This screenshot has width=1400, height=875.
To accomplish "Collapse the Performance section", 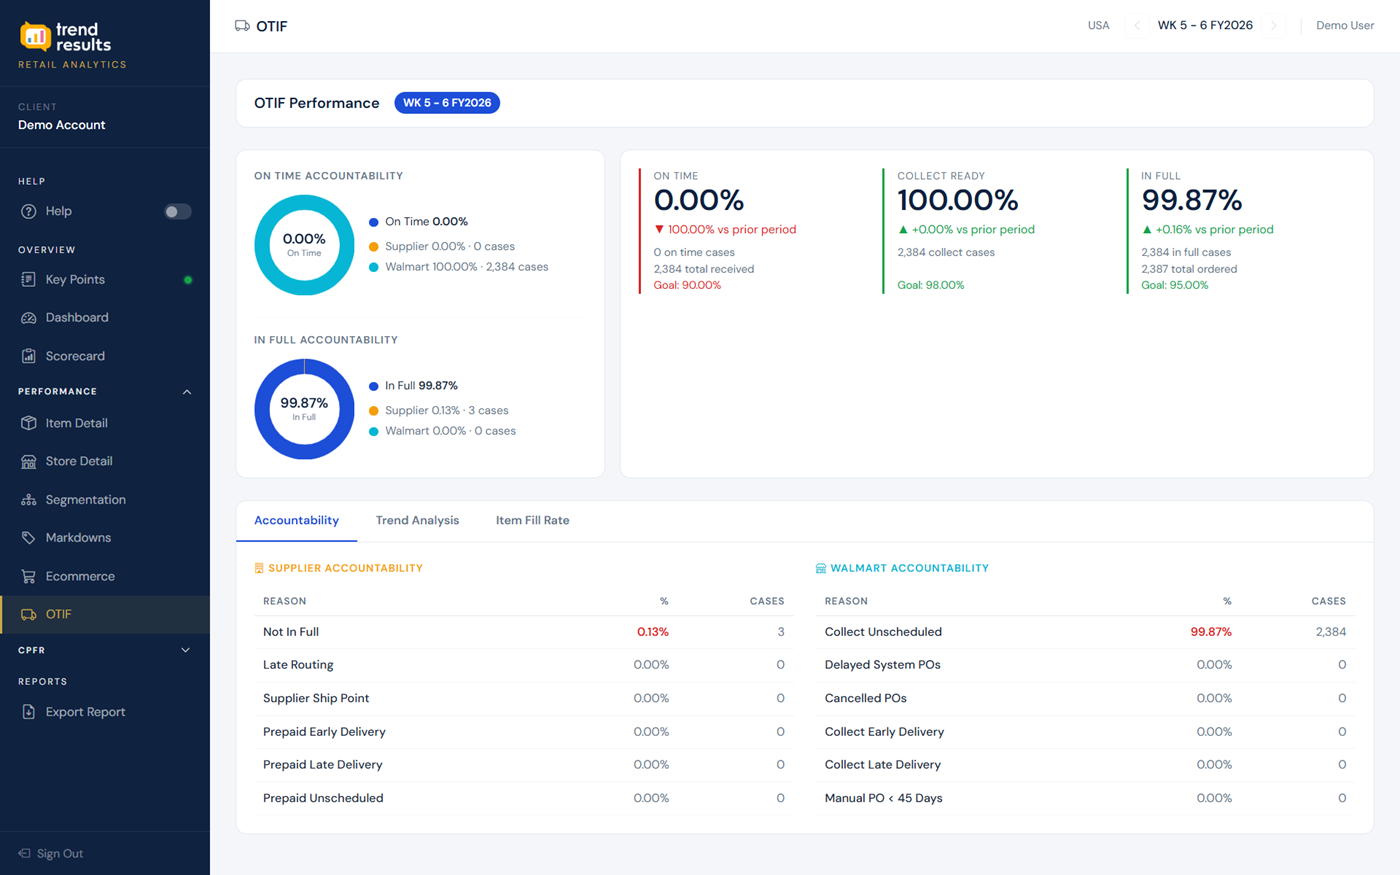I will coord(186,392).
